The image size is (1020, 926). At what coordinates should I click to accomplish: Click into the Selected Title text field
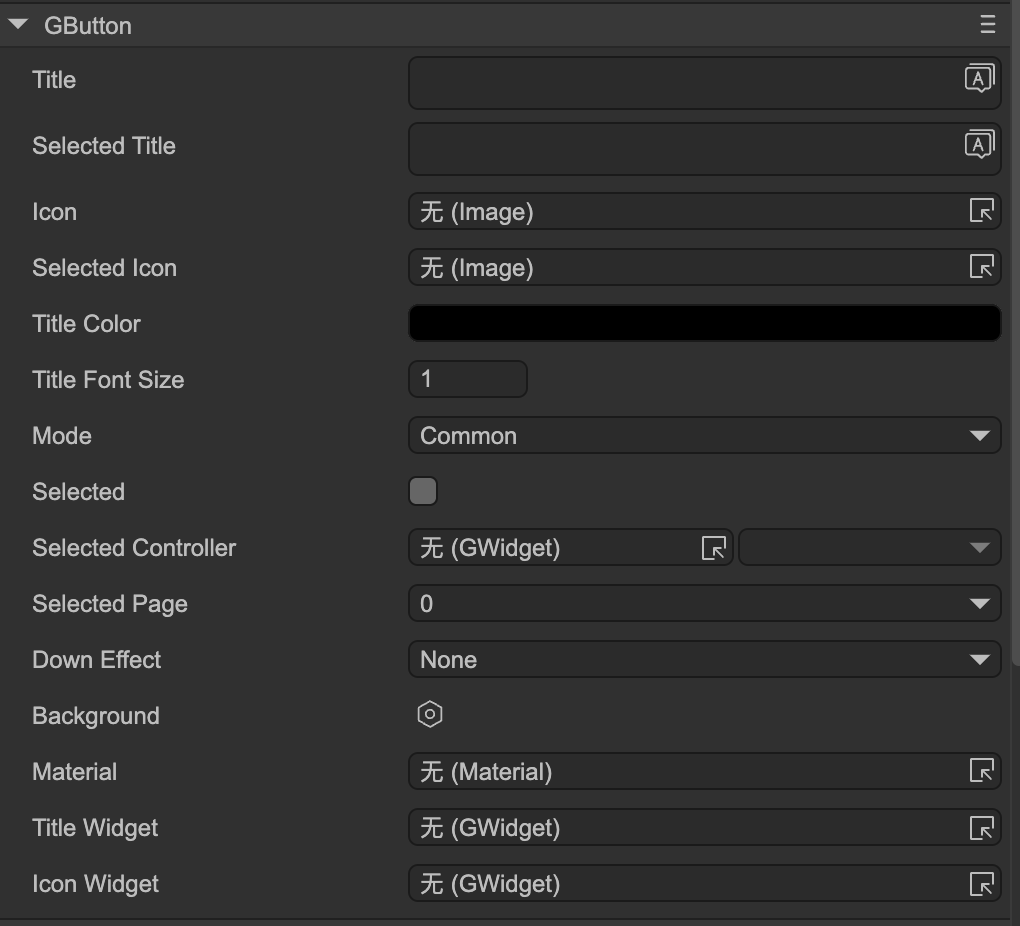(x=680, y=148)
